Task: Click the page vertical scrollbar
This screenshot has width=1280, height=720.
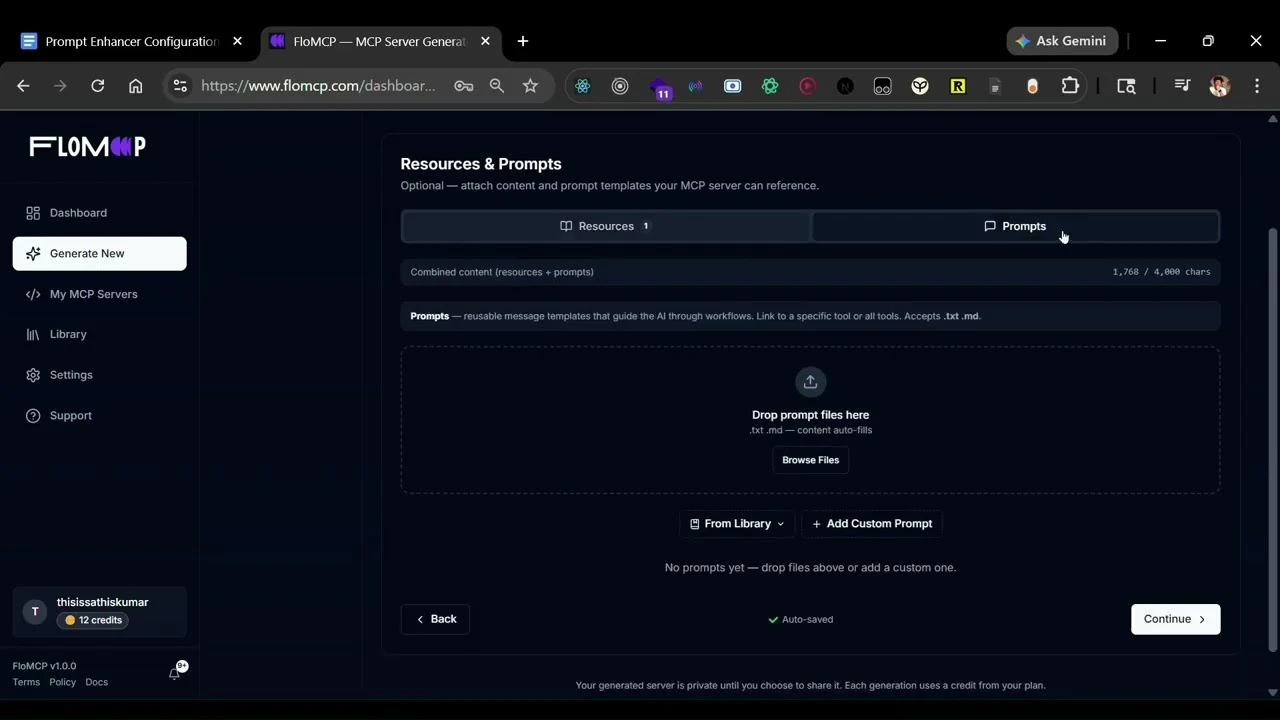Action: point(1272,440)
